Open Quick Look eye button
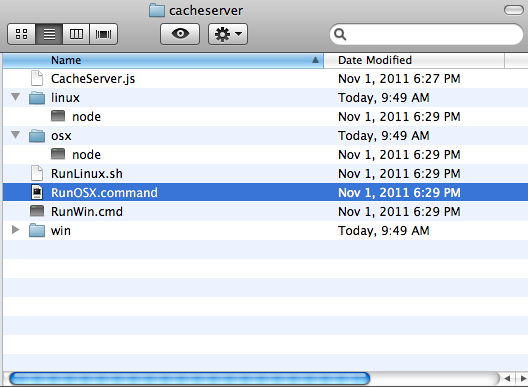The height and width of the screenshot is (387, 528). (180, 34)
